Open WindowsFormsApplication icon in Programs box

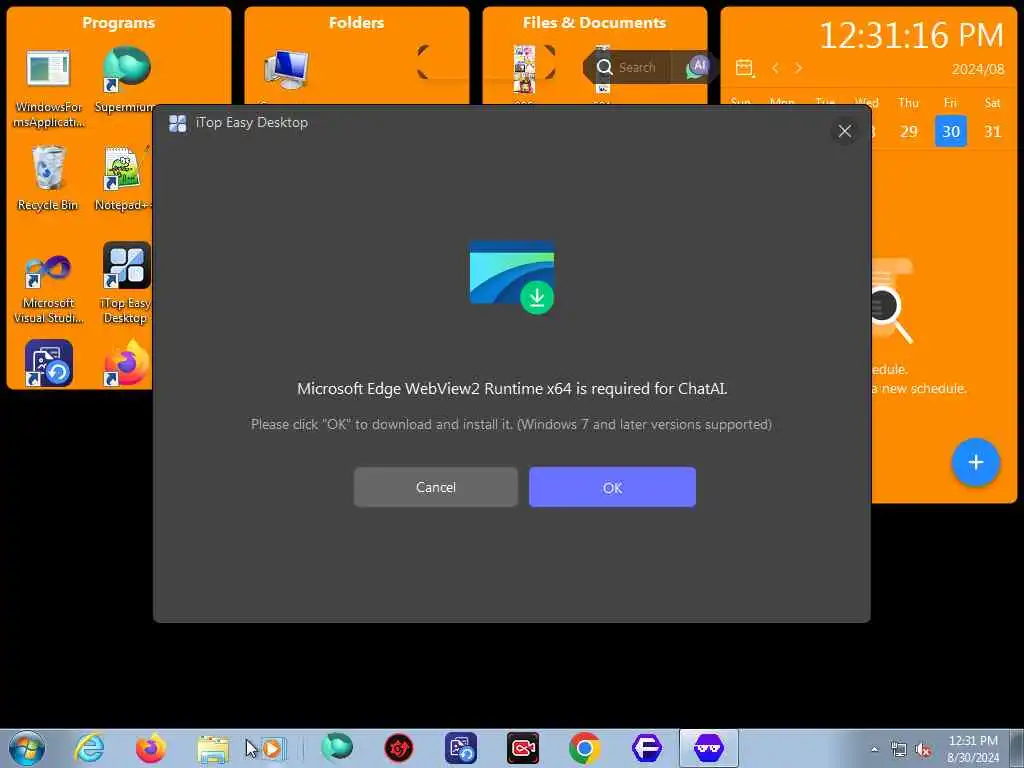pos(48,88)
